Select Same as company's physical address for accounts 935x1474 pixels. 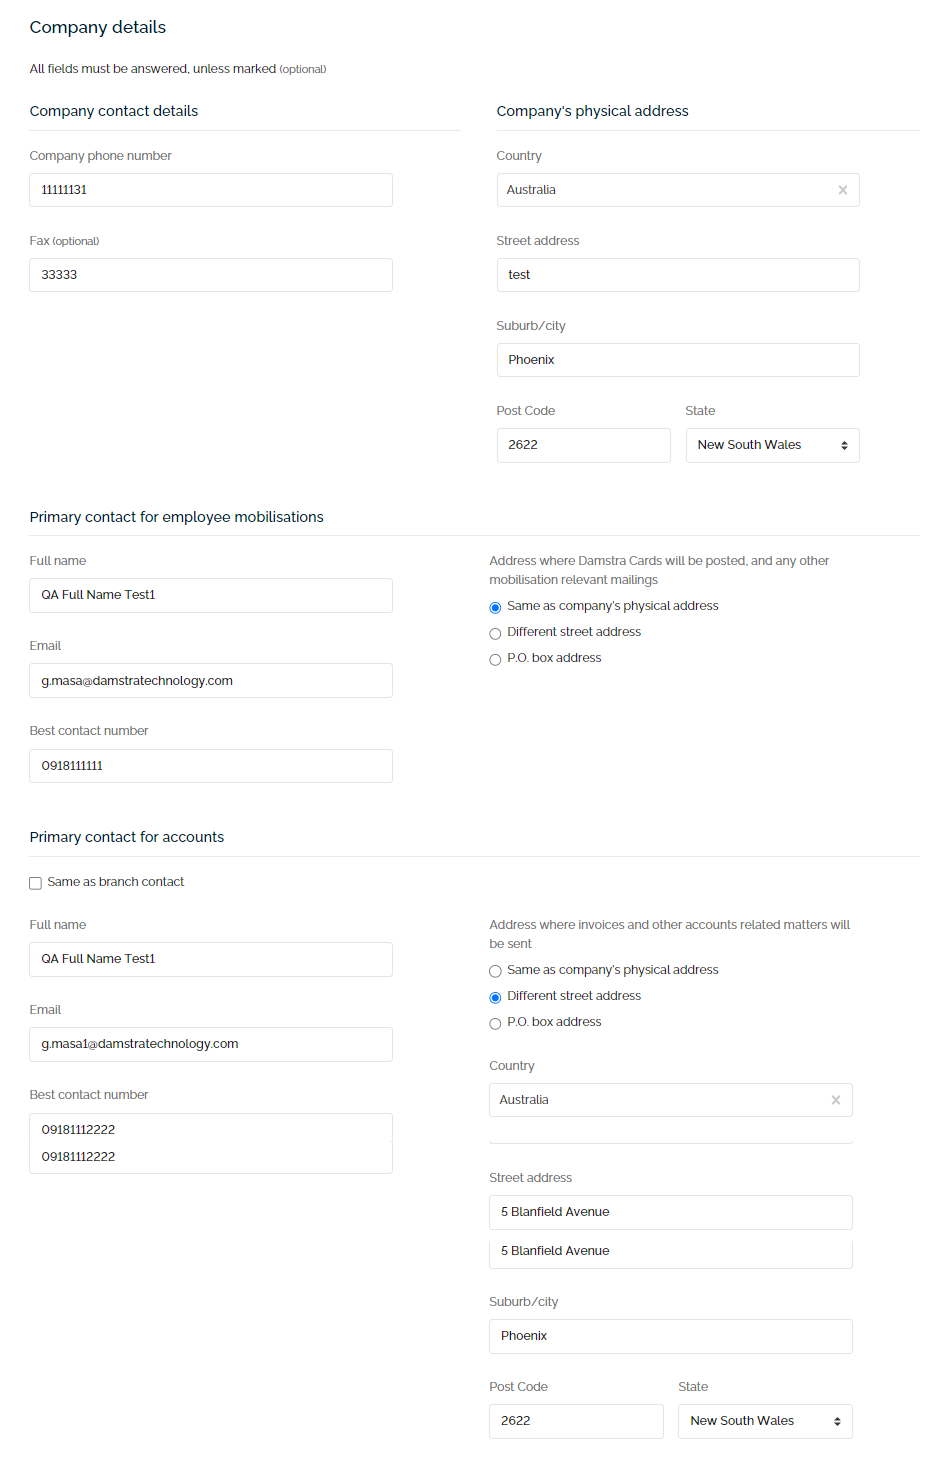click(x=495, y=971)
